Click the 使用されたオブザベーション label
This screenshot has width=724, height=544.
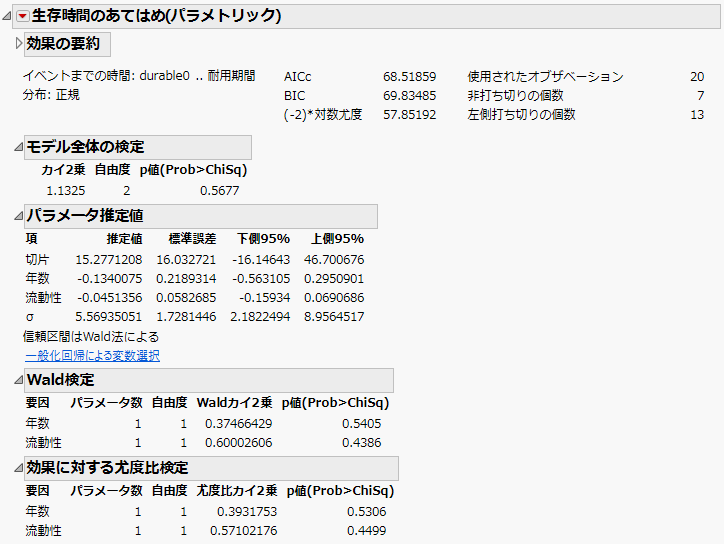pyautogui.click(x=545, y=77)
